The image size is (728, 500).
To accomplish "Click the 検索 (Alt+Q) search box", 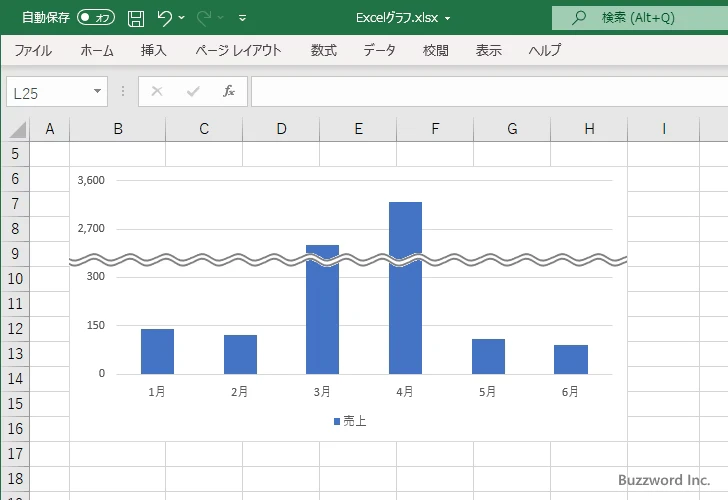I will tap(640, 18).
